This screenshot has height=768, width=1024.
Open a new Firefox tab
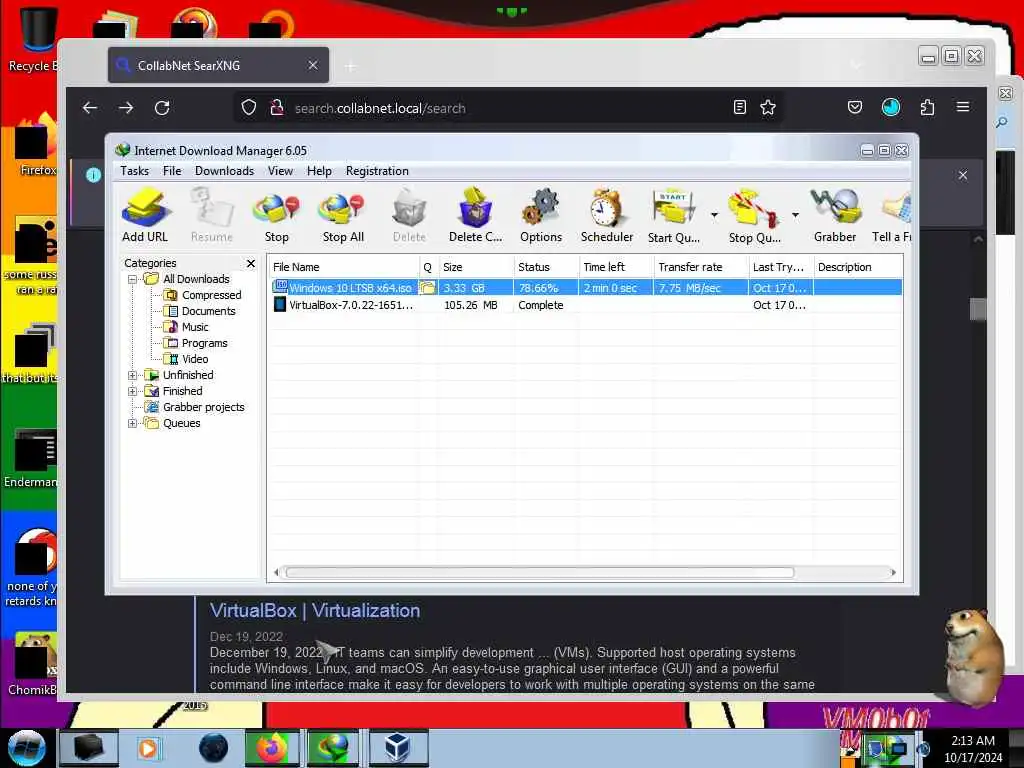351,66
